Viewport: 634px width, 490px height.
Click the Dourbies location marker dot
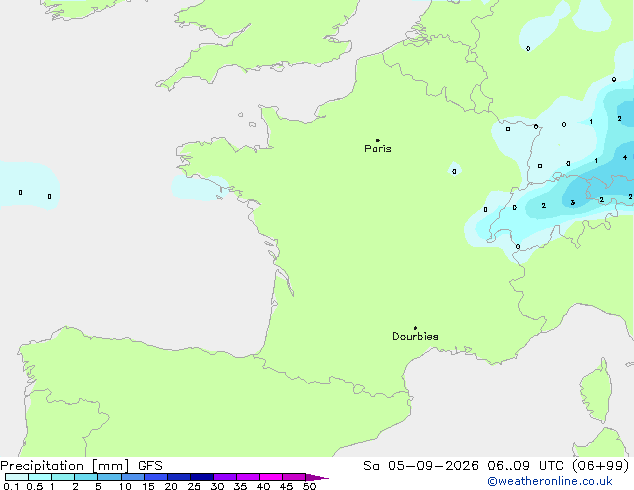point(415,328)
